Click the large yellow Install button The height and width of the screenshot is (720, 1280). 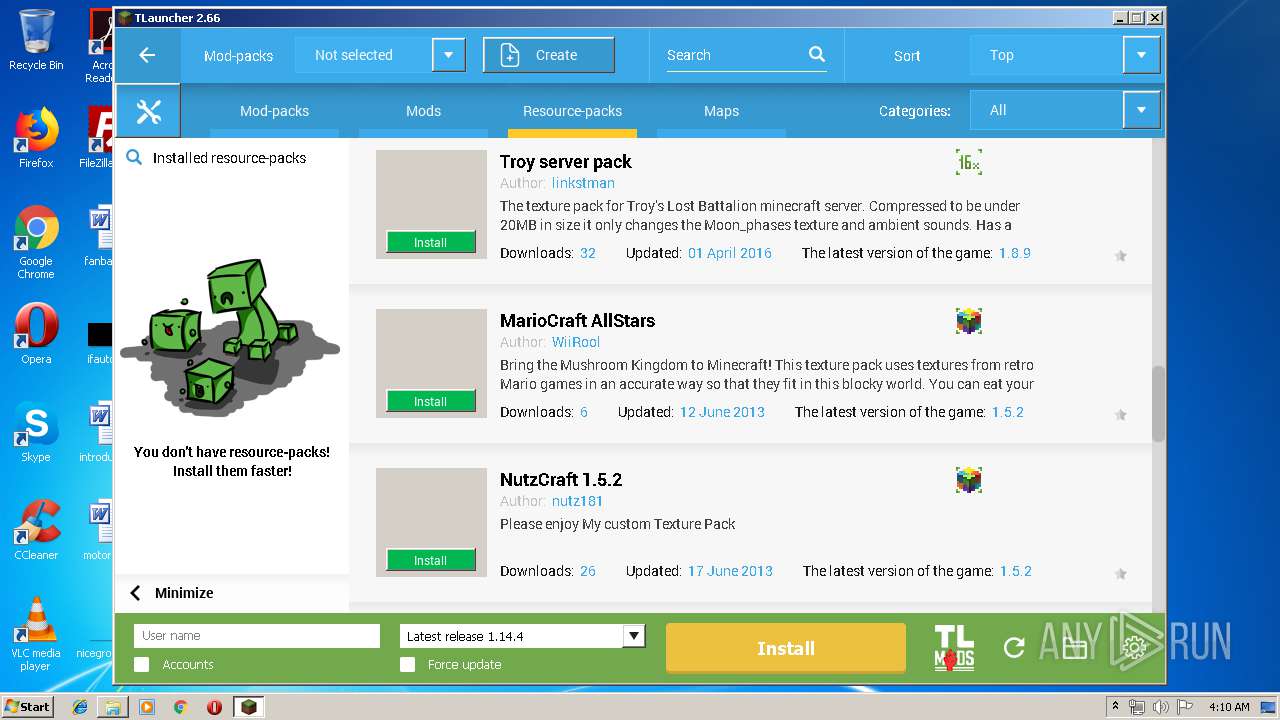click(x=786, y=648)
